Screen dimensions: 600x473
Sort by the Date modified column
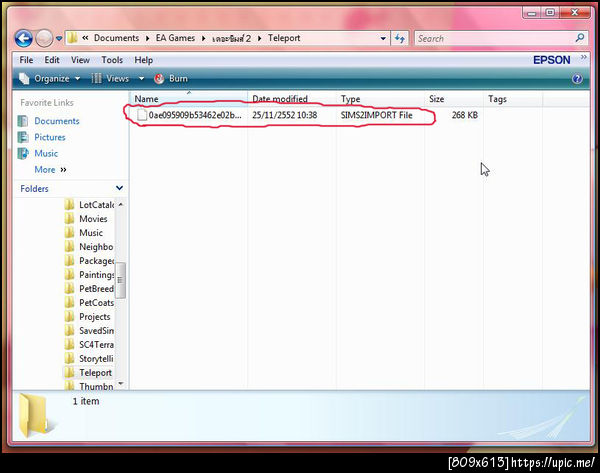tap(292, 99)
